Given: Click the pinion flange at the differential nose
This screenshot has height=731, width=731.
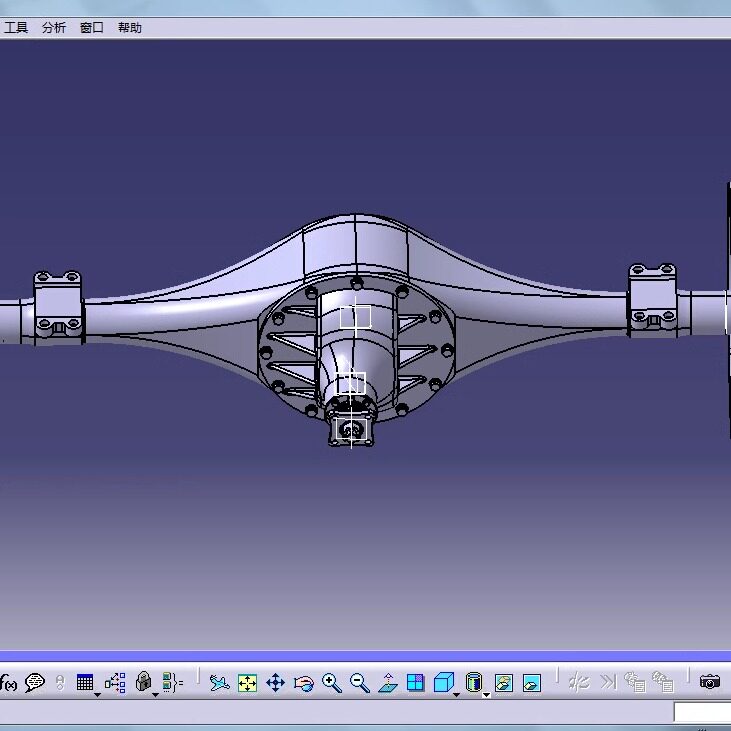Looking at the screenshot, I should click(351, 429).
